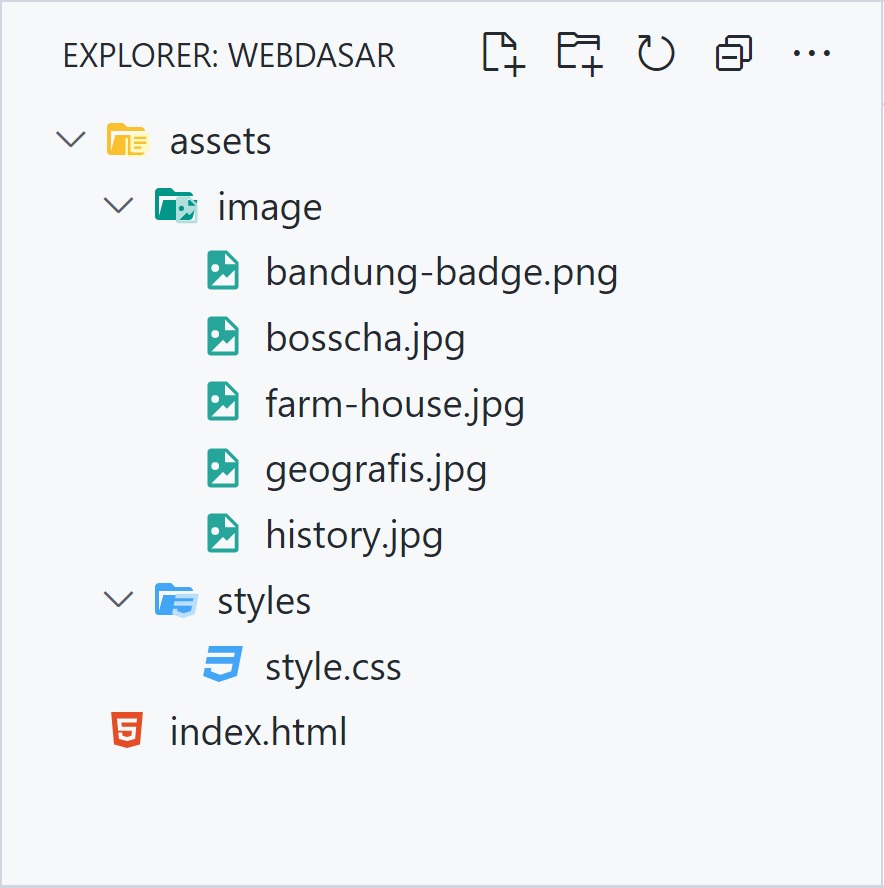Open the style.css stylesheet
This screenshot has height=888, width=884.
point(333,666)
